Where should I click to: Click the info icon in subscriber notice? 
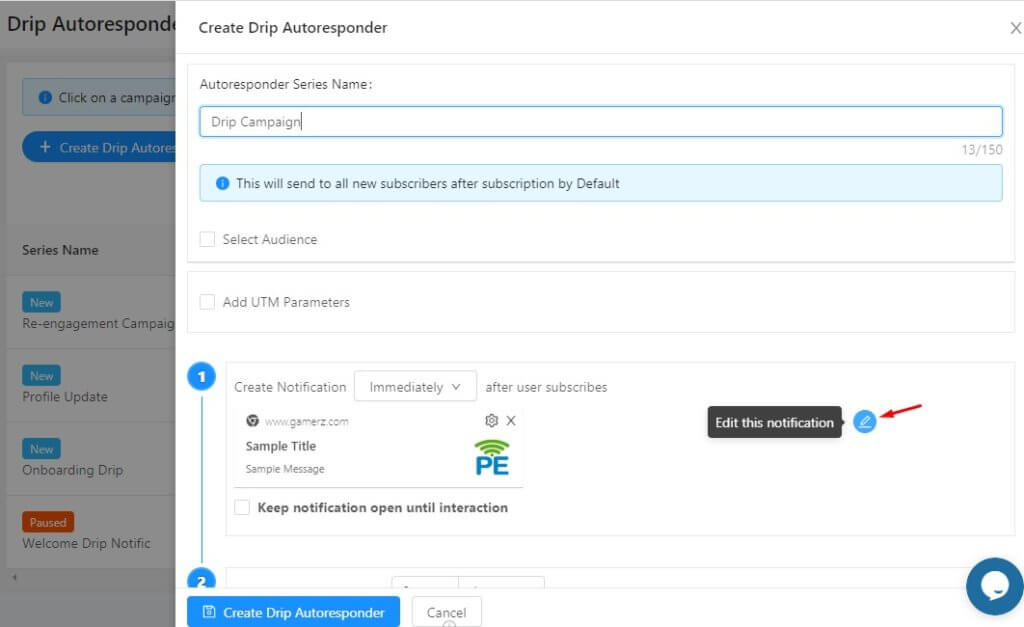coord(222,184)
